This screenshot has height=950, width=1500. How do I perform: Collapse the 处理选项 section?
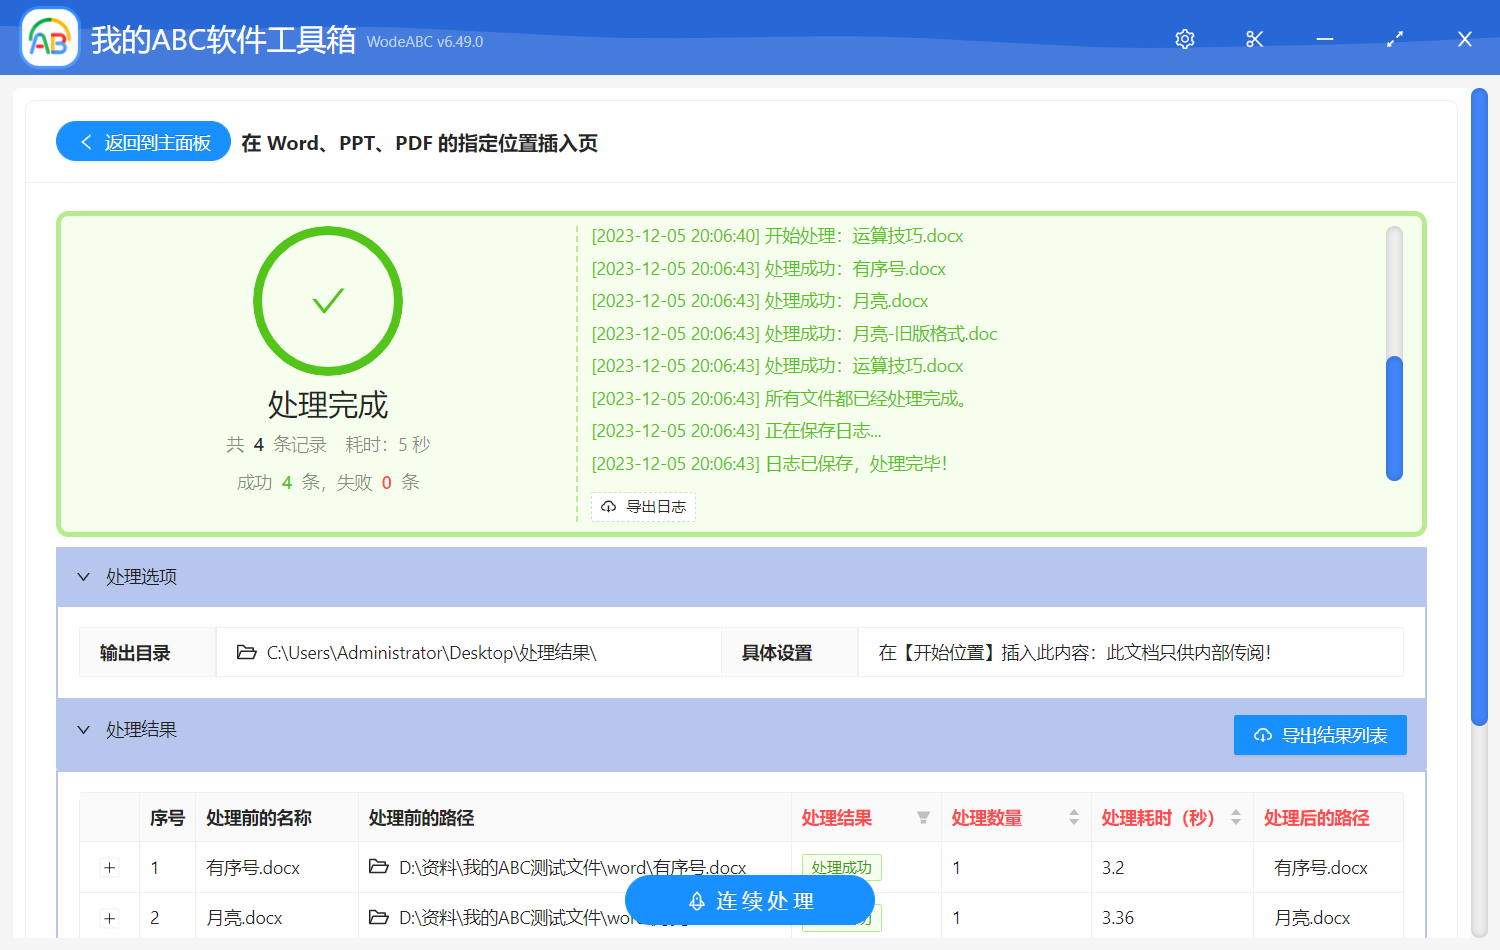pyautogui.click(x=84, y=577)
